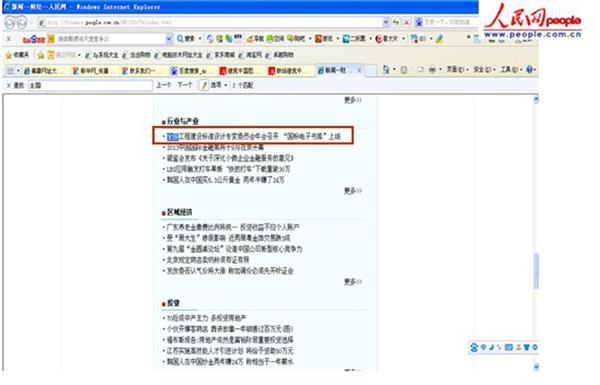Click the green Refresh page icon
600x385 pixels.
(x=396, y=23)
